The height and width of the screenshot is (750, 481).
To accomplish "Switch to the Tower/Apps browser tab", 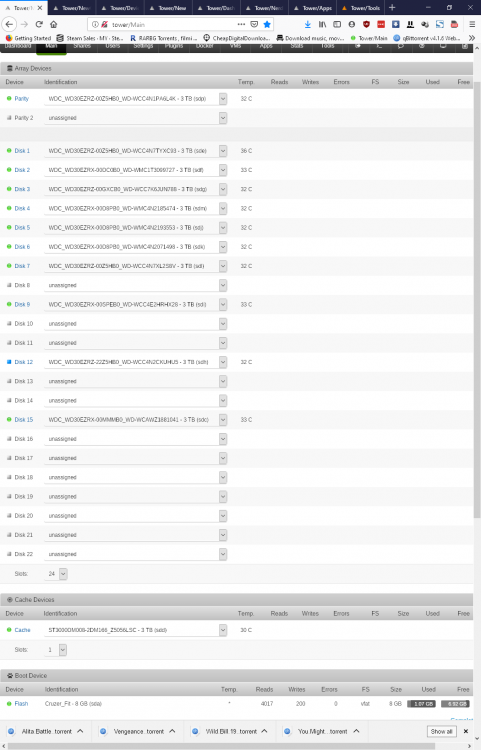I will point(312,8).
